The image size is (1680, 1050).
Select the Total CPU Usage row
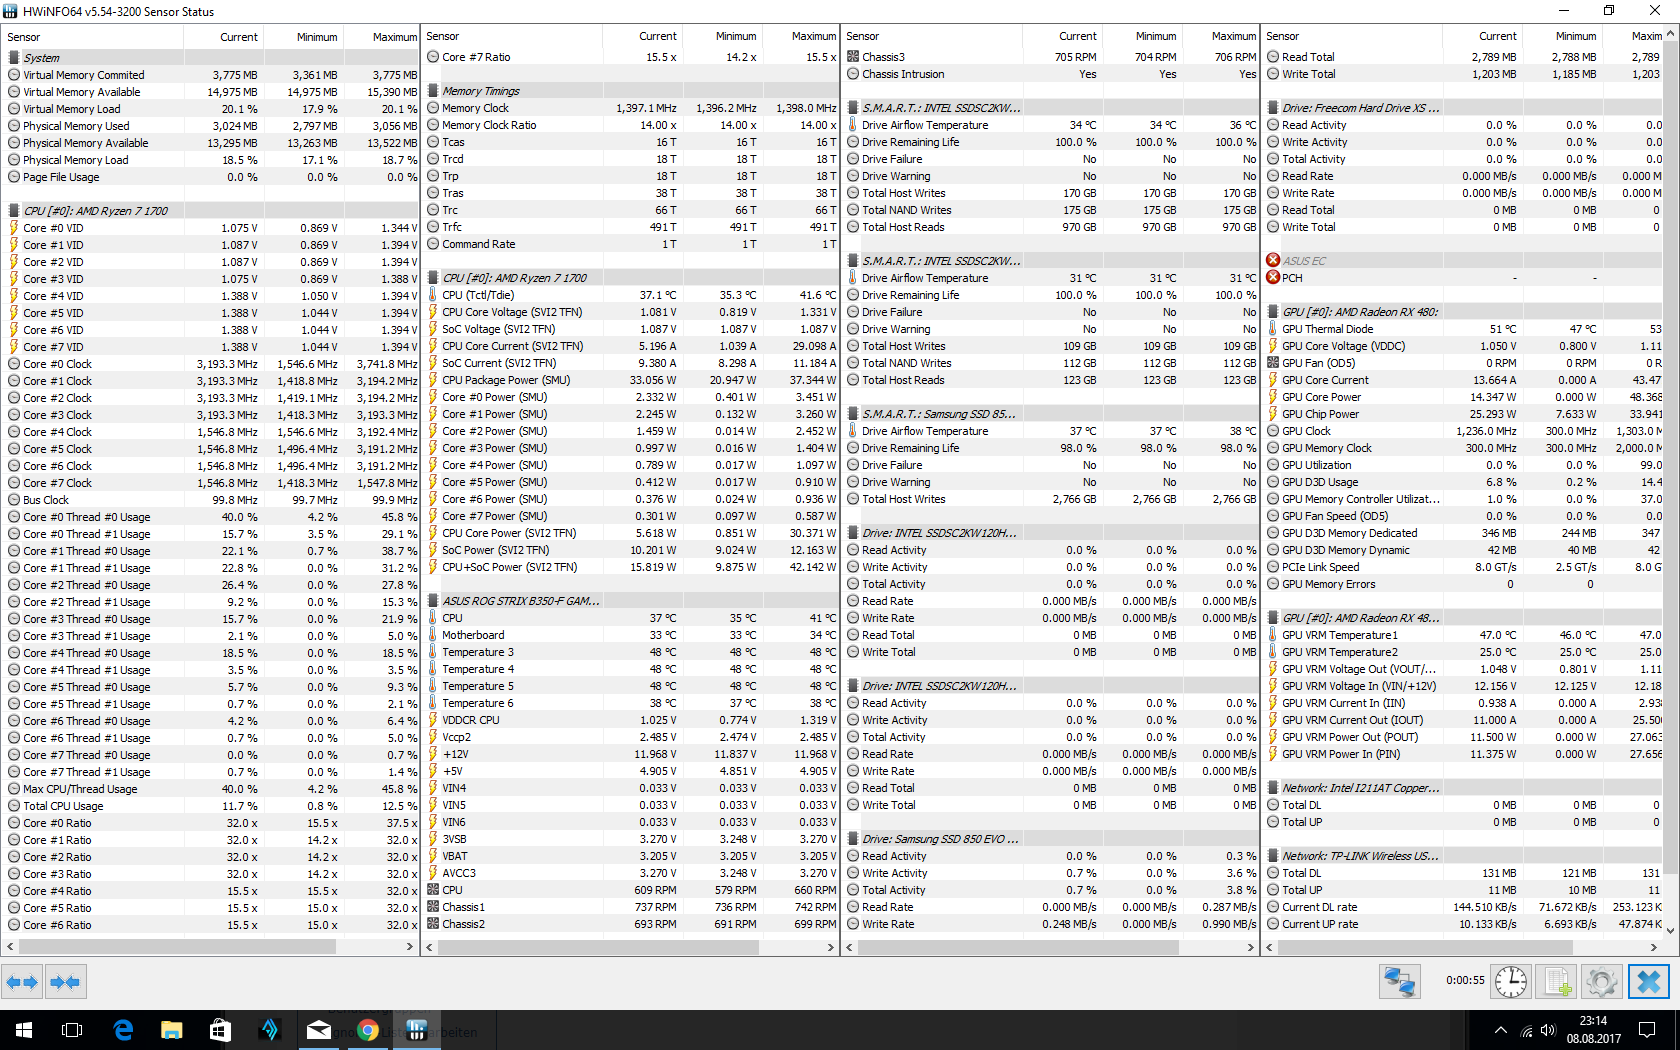[211, 806]
